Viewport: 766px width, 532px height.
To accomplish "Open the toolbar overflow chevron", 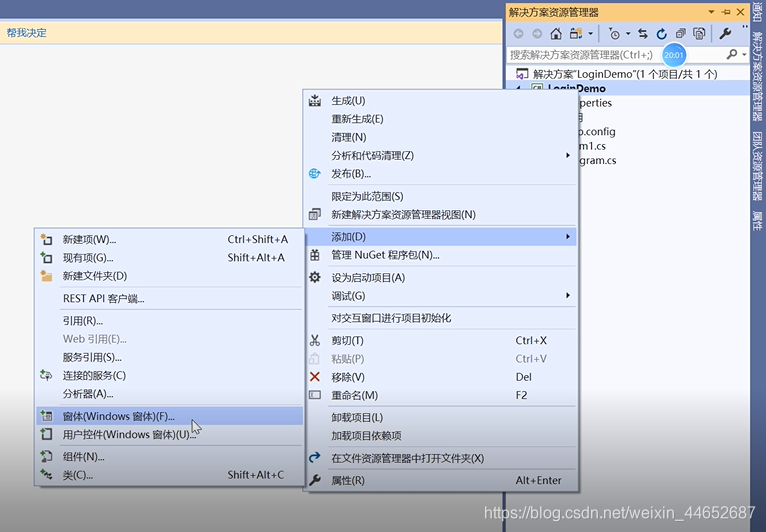I will tap(745, 27).
